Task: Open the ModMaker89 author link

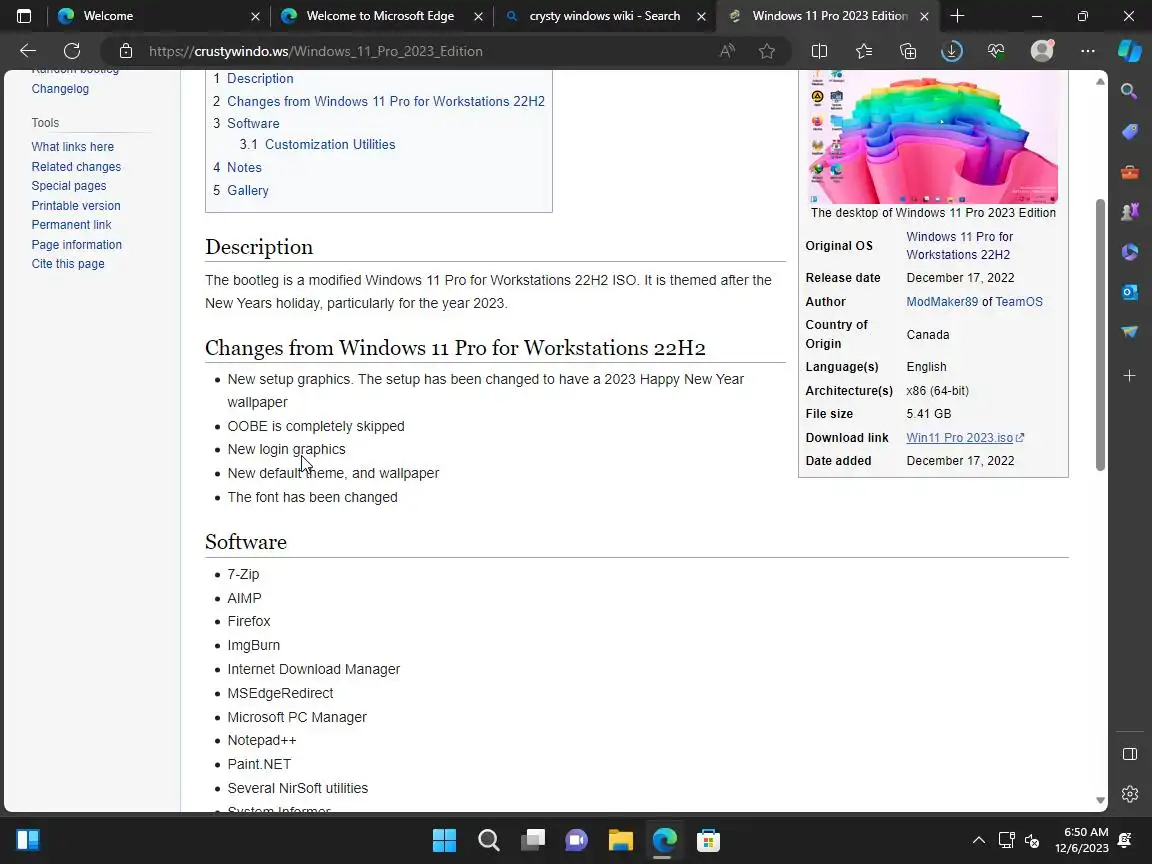Action: [x=942, y=302]
